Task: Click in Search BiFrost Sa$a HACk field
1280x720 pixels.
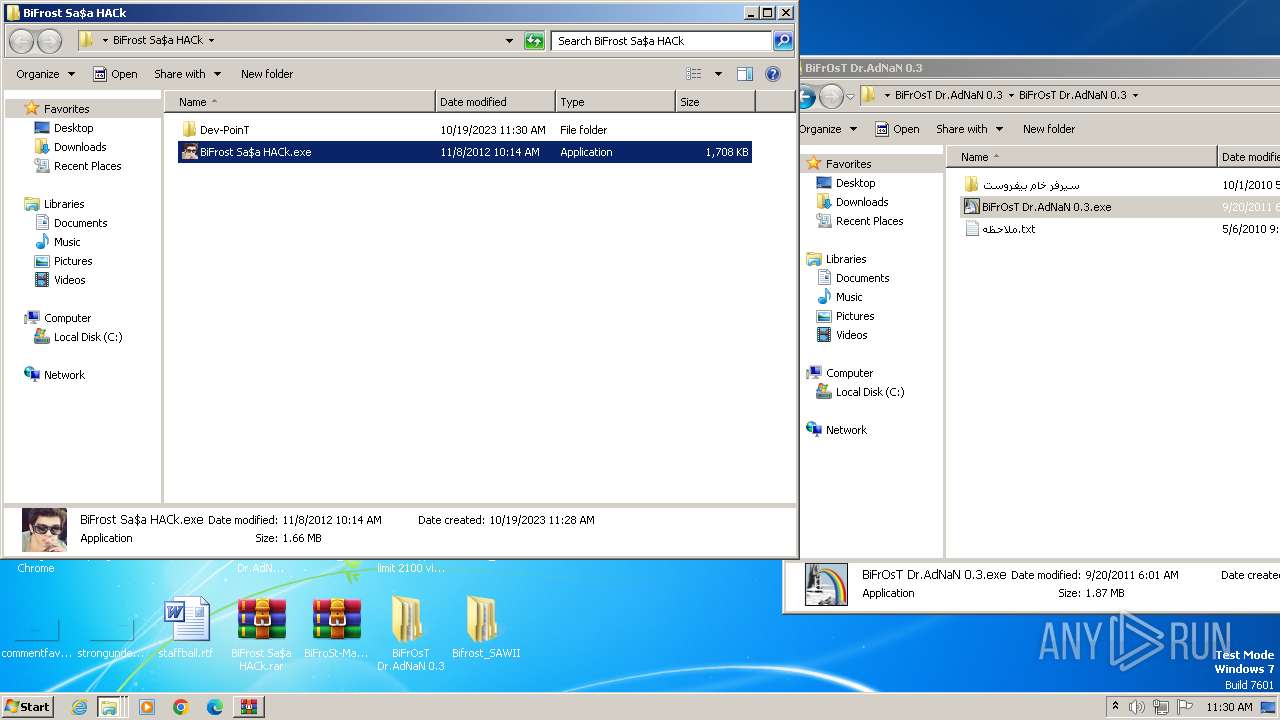Action: click(661, 41)
